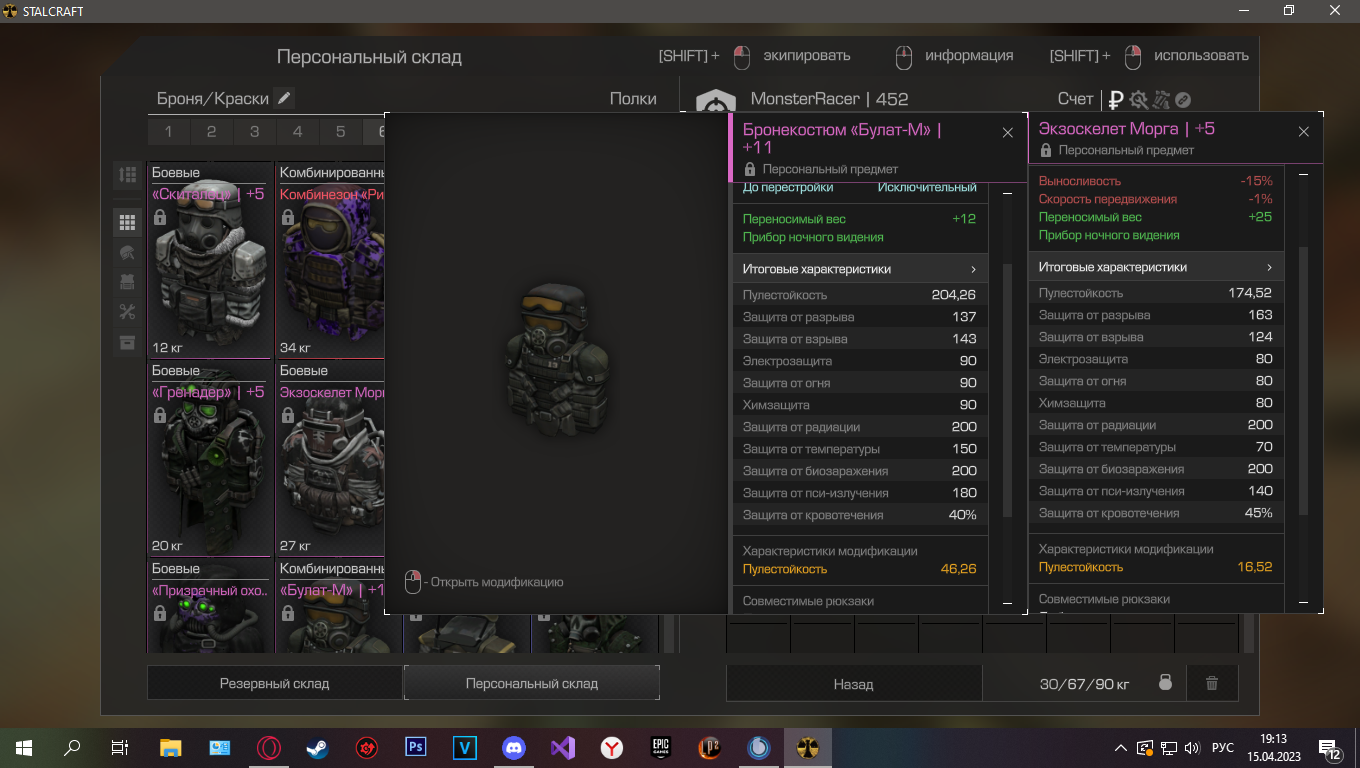Click Пулестойкость 174,52 row

click(x=1156, y=293)
